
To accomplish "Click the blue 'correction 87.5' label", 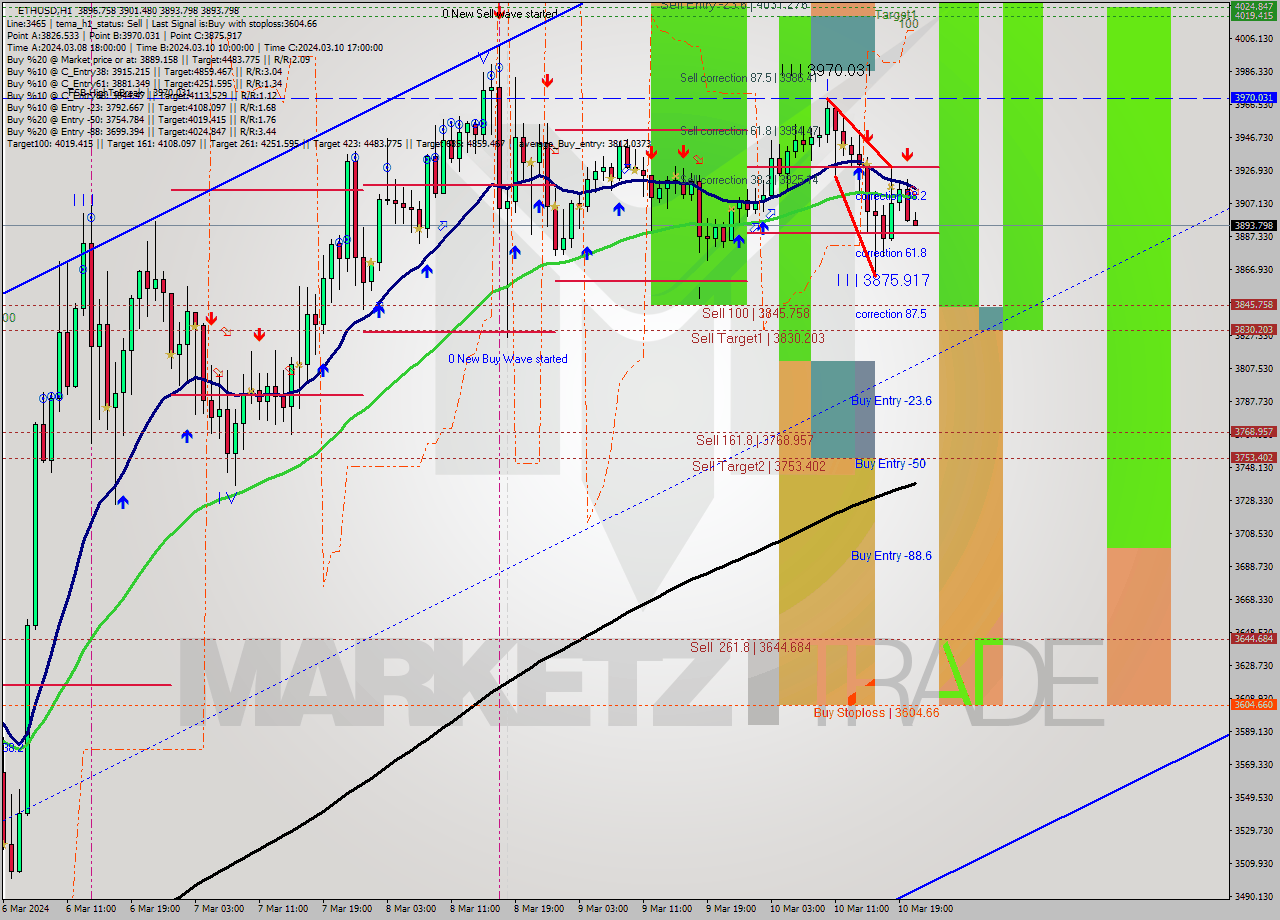I will pos(890,314).
